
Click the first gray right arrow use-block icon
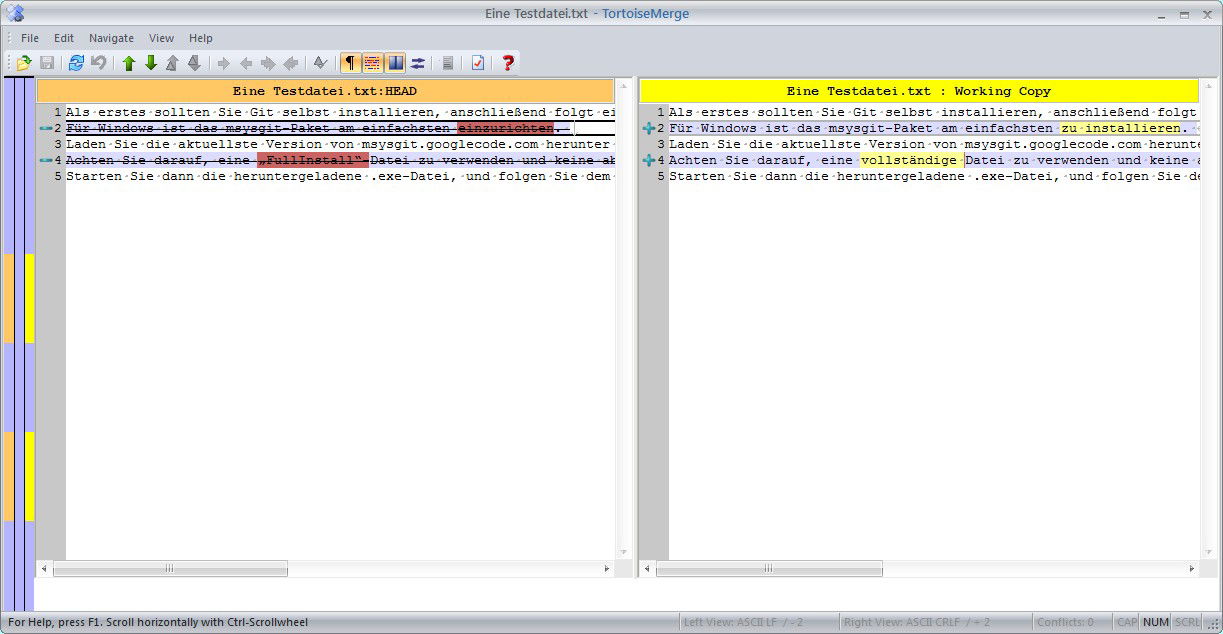click(224, 63)
